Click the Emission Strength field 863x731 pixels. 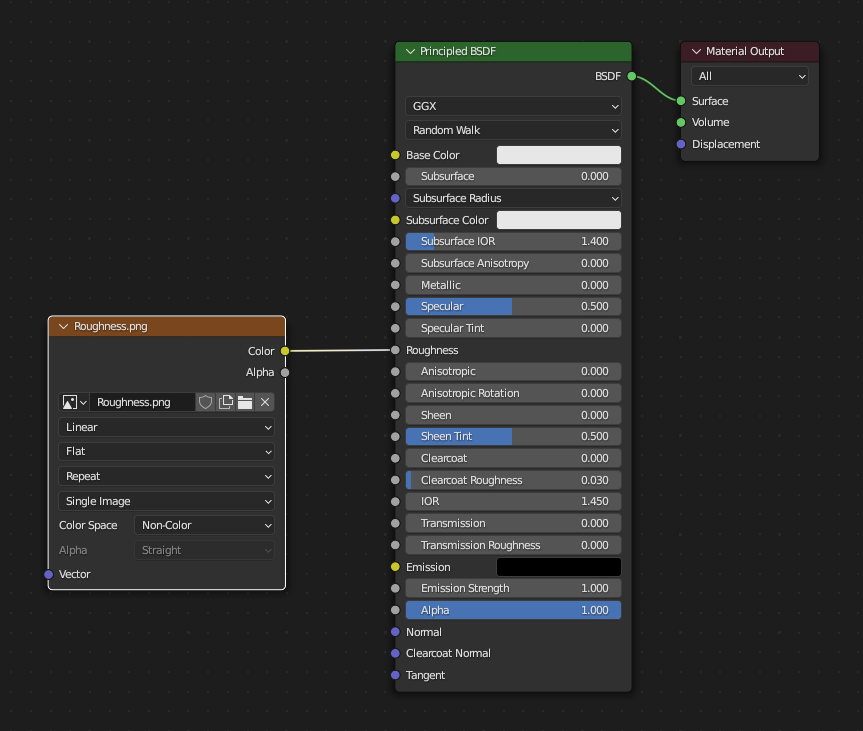513,588
